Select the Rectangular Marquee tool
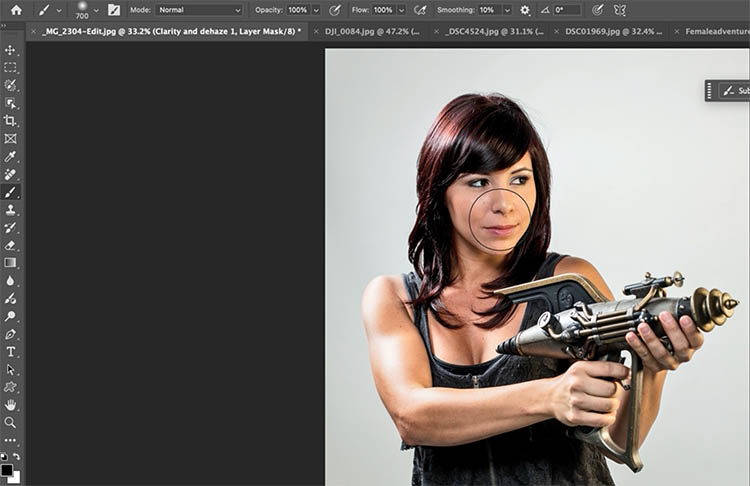Screen dimensions: 750x486 [x=11, y=68]
